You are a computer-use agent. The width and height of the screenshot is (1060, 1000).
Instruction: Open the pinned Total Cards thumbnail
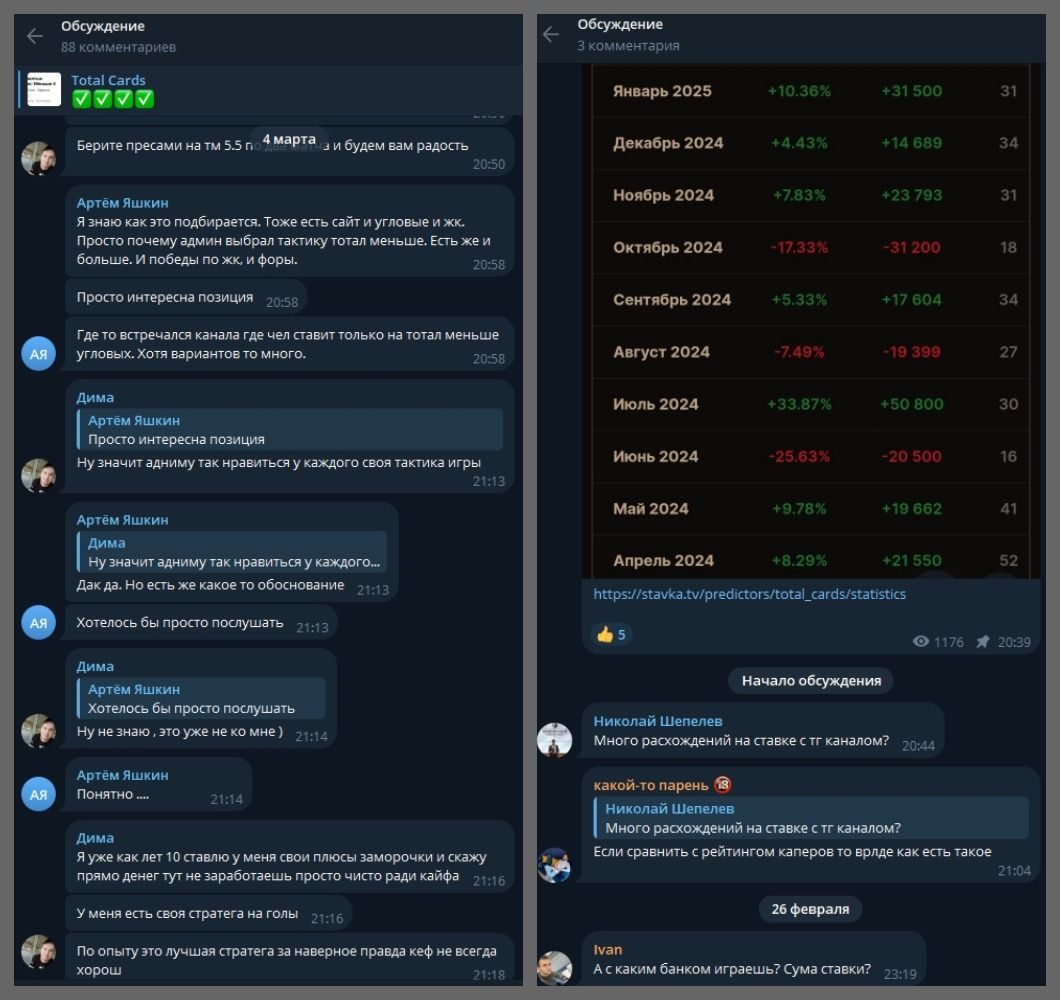click(x=44, y=89)
